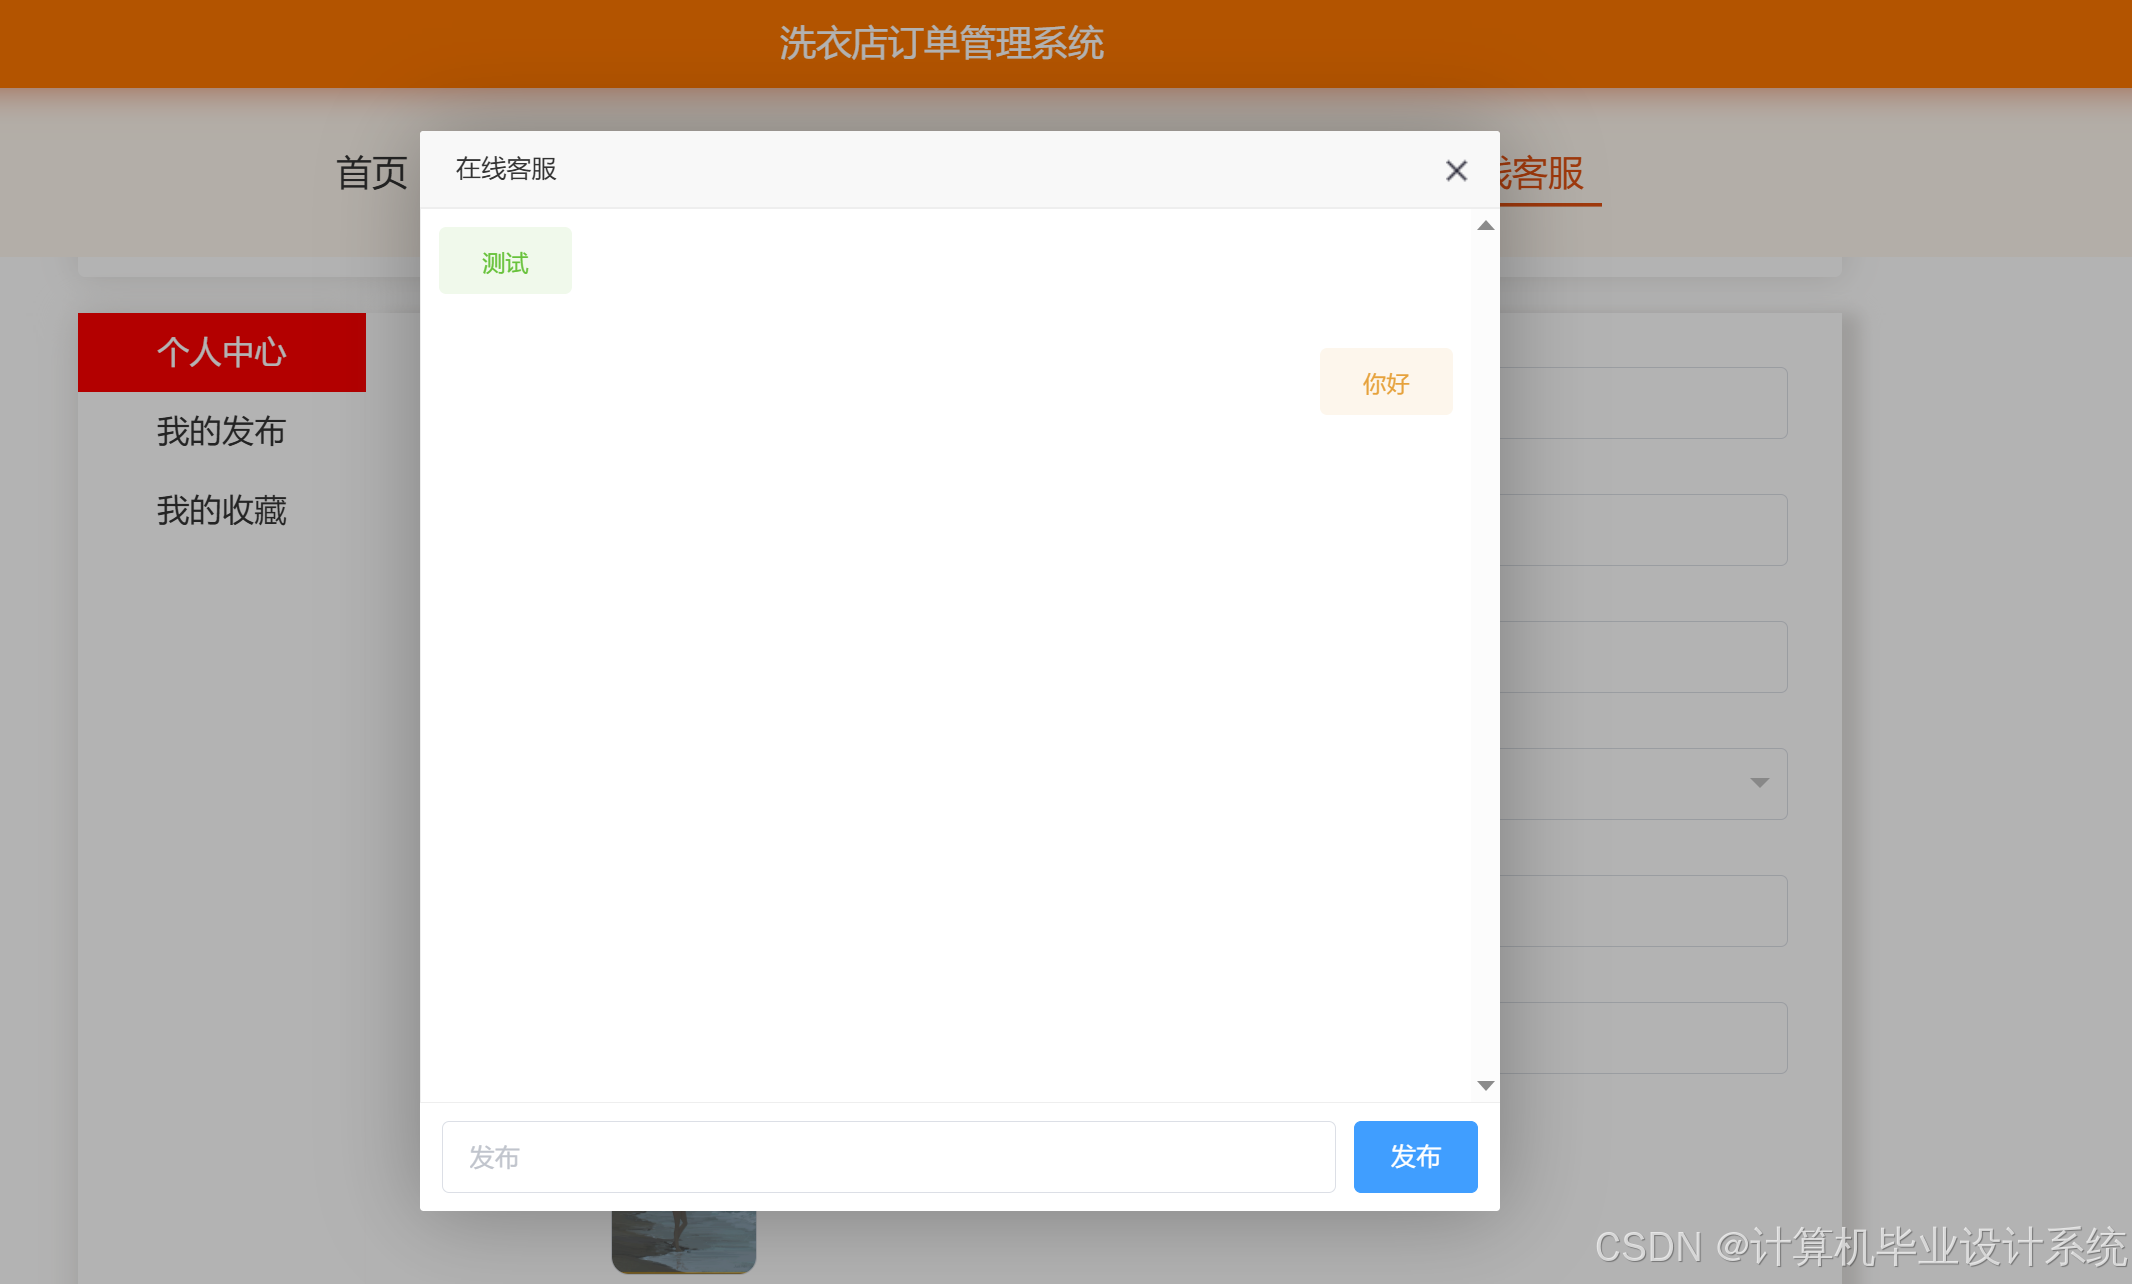
Task: Click the second form input field behind dialog
Action: pyautogui.click(x=1642, y=530)
